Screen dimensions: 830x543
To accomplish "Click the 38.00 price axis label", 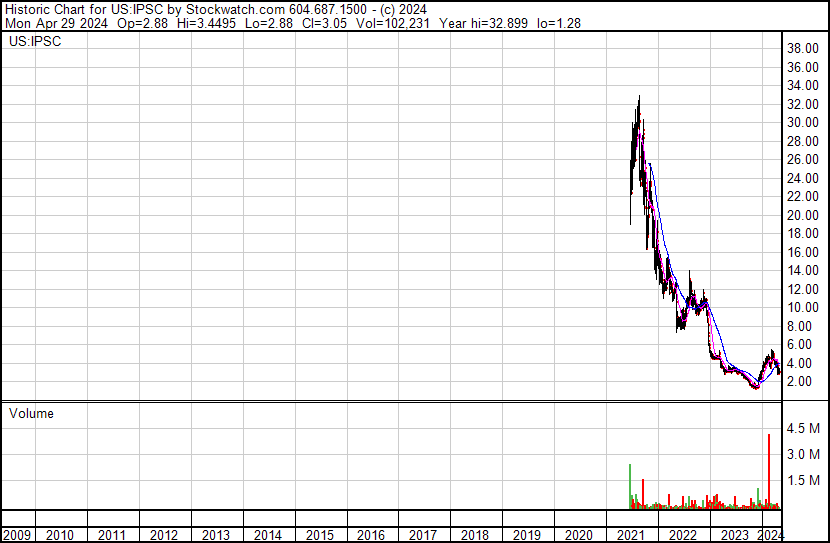I will (x=804, y=48).
